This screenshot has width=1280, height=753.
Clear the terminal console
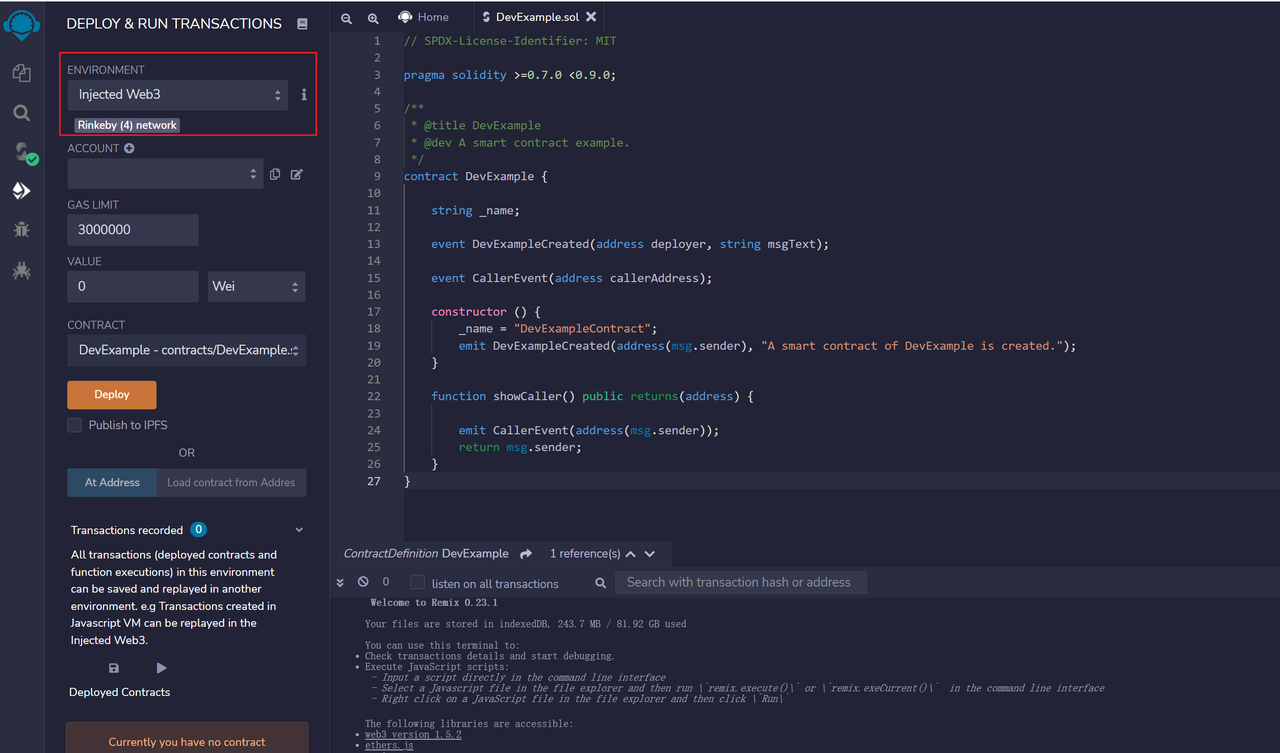(362, 582)
